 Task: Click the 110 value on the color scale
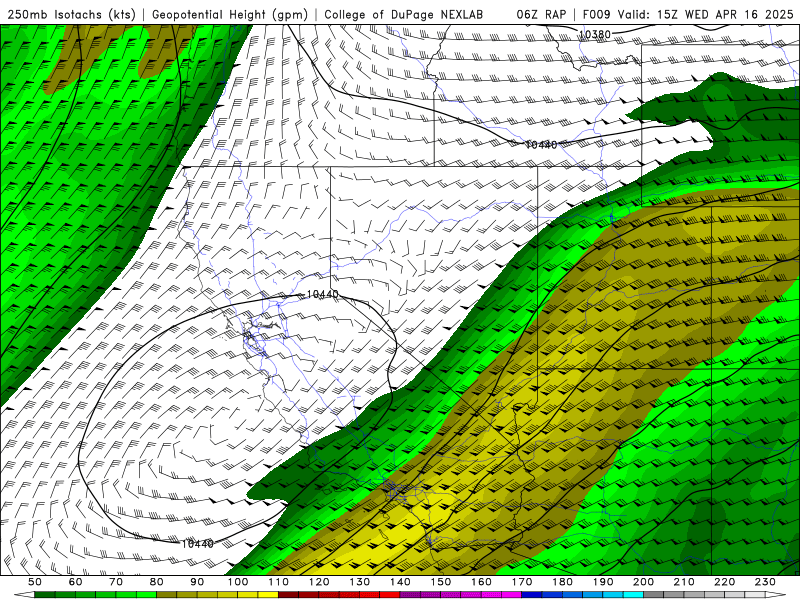pos(279,582)
